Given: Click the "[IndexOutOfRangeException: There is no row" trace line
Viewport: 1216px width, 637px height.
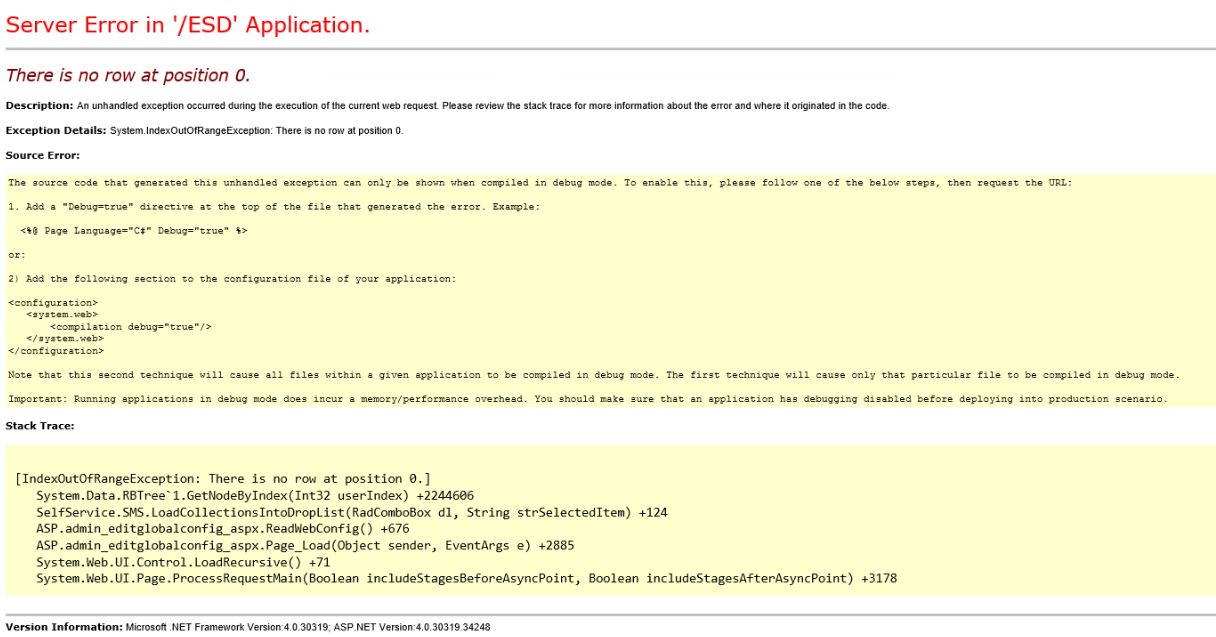Looking at the screenshot, I should (x=223, y=479).
